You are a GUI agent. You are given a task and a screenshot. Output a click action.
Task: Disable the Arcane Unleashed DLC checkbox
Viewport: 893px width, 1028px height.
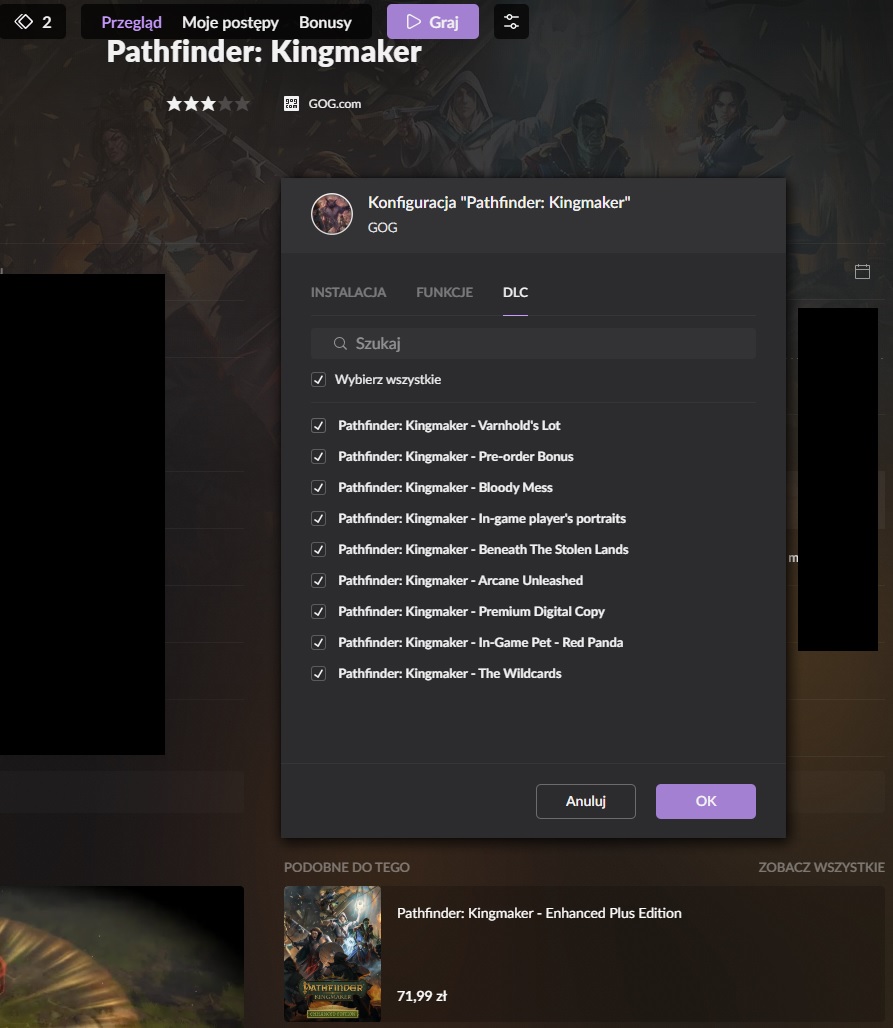pos(319,581)
